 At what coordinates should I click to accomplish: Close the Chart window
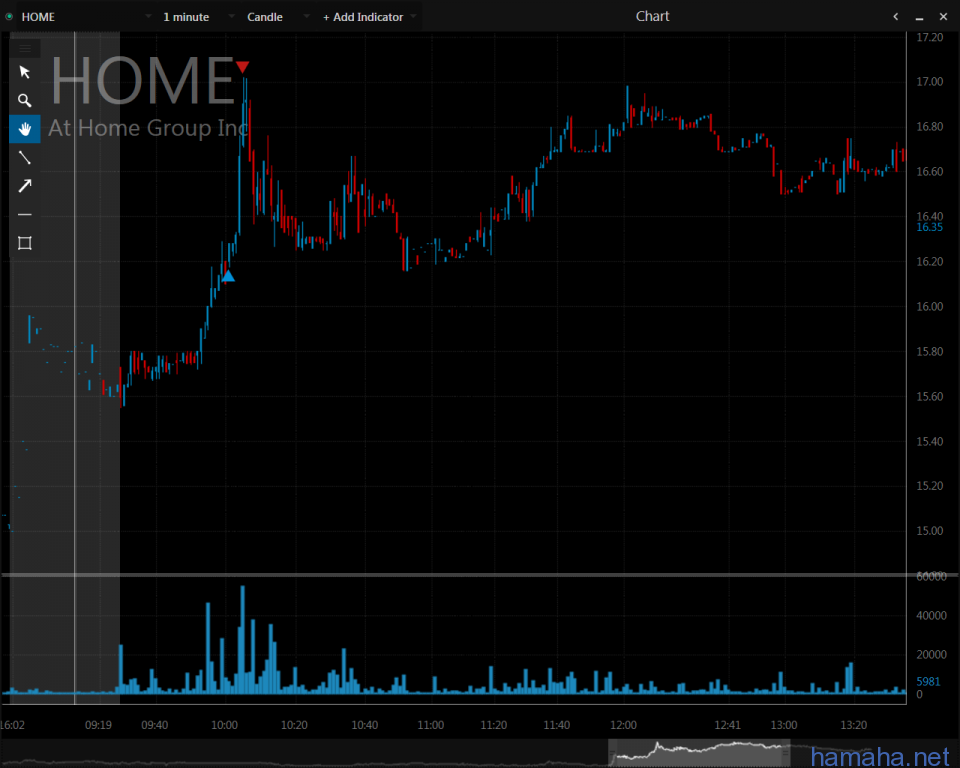[943, 17]
